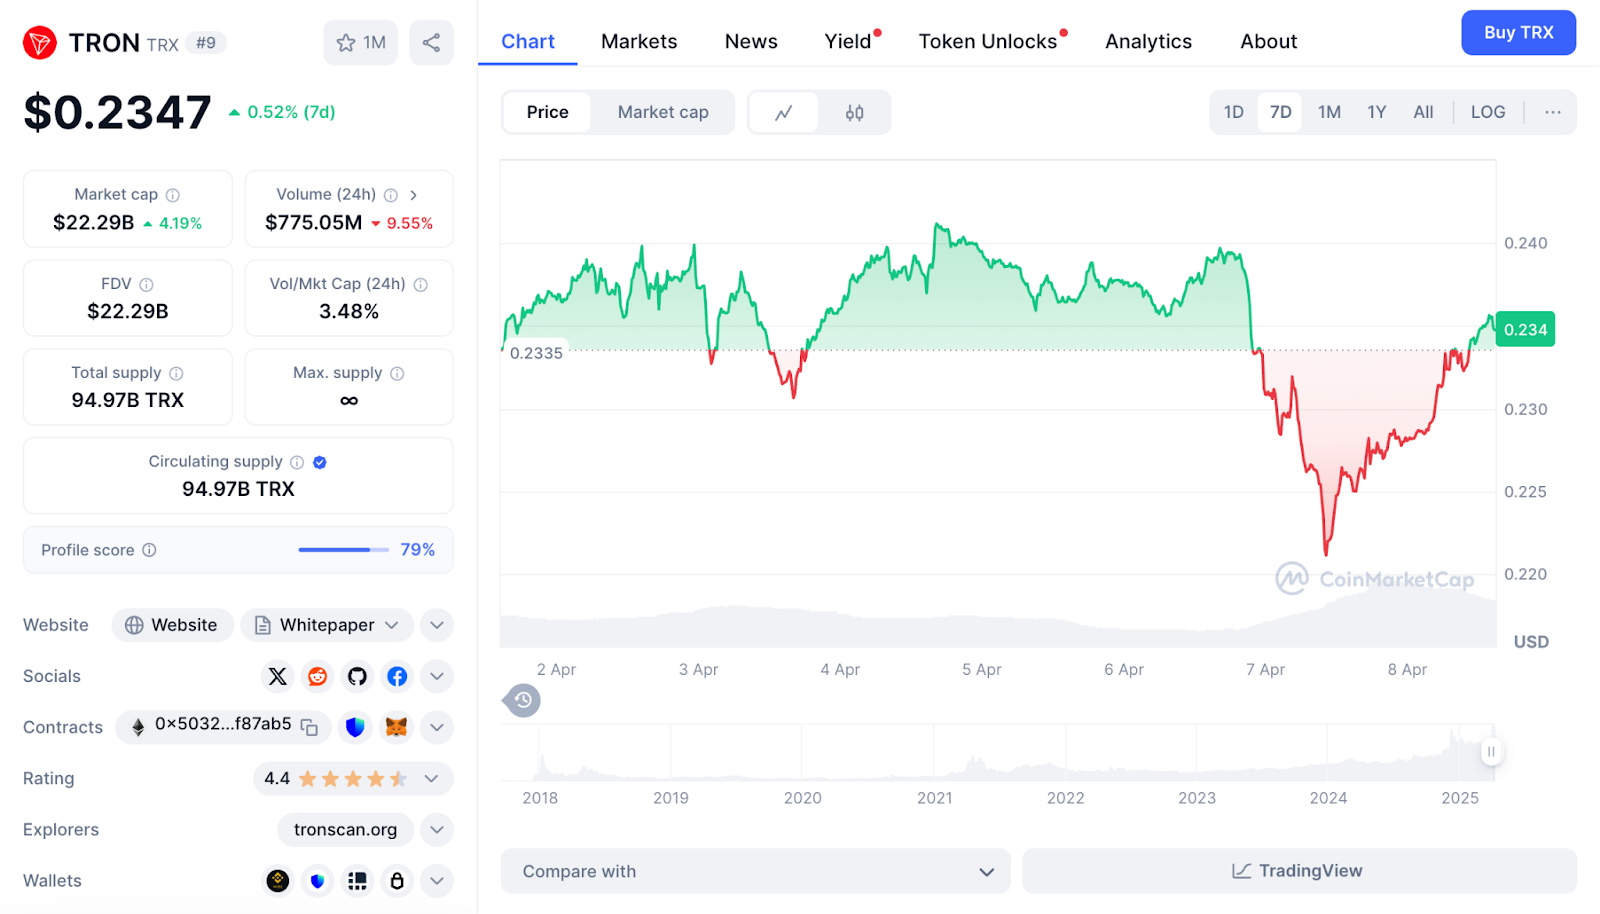This screenshot has height=914, width=1600.
Task: Open the Compare with dropdown
Action: tap(756, 871)
